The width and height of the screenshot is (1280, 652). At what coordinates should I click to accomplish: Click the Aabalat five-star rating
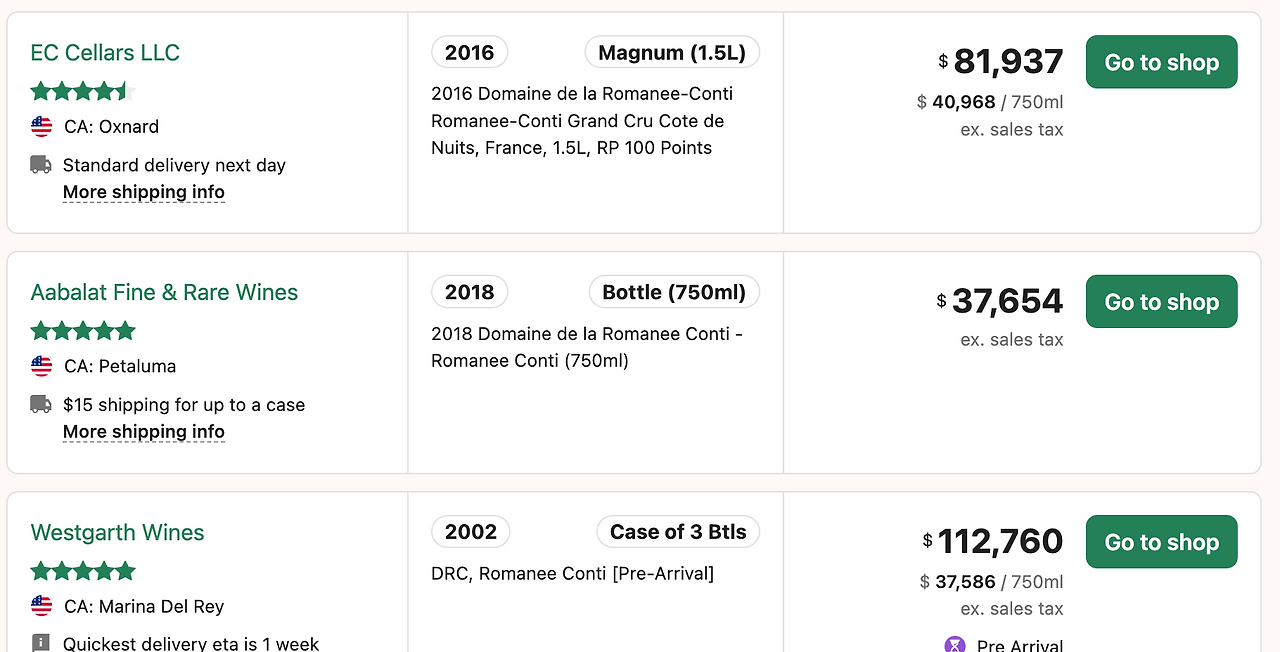pos(82,331)
